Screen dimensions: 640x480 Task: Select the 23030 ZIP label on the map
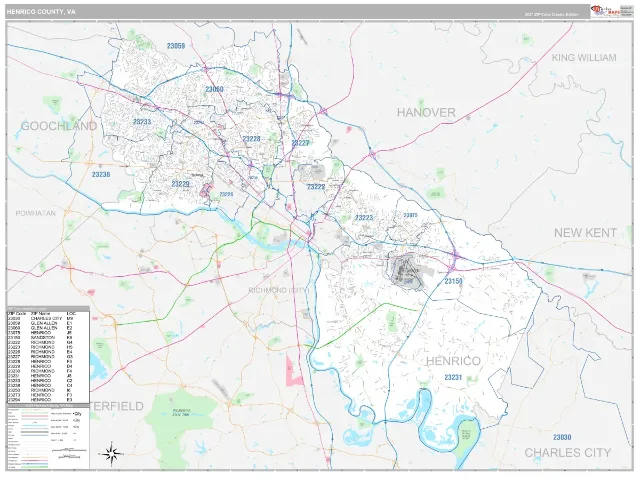coord(562,437)
